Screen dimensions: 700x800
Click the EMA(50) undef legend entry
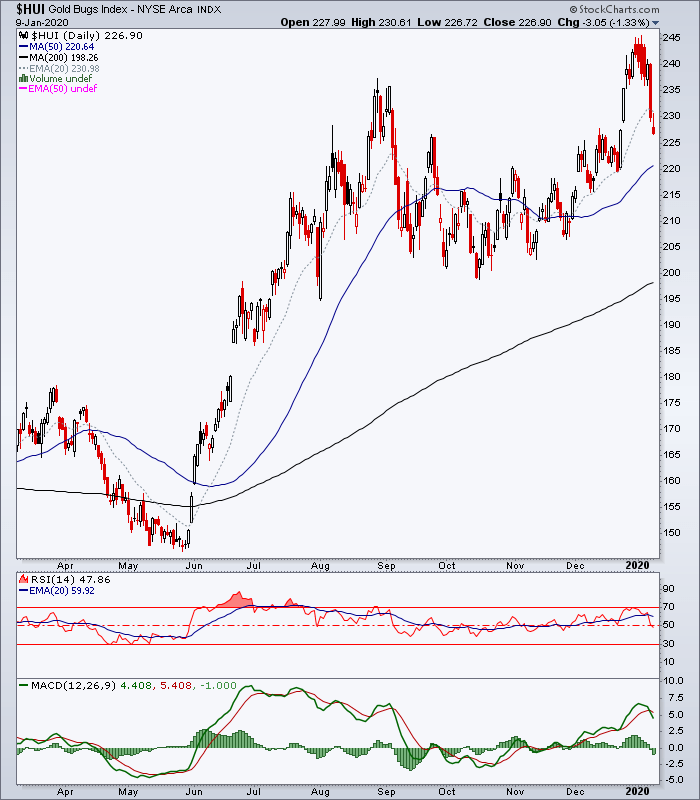[63, 89]
